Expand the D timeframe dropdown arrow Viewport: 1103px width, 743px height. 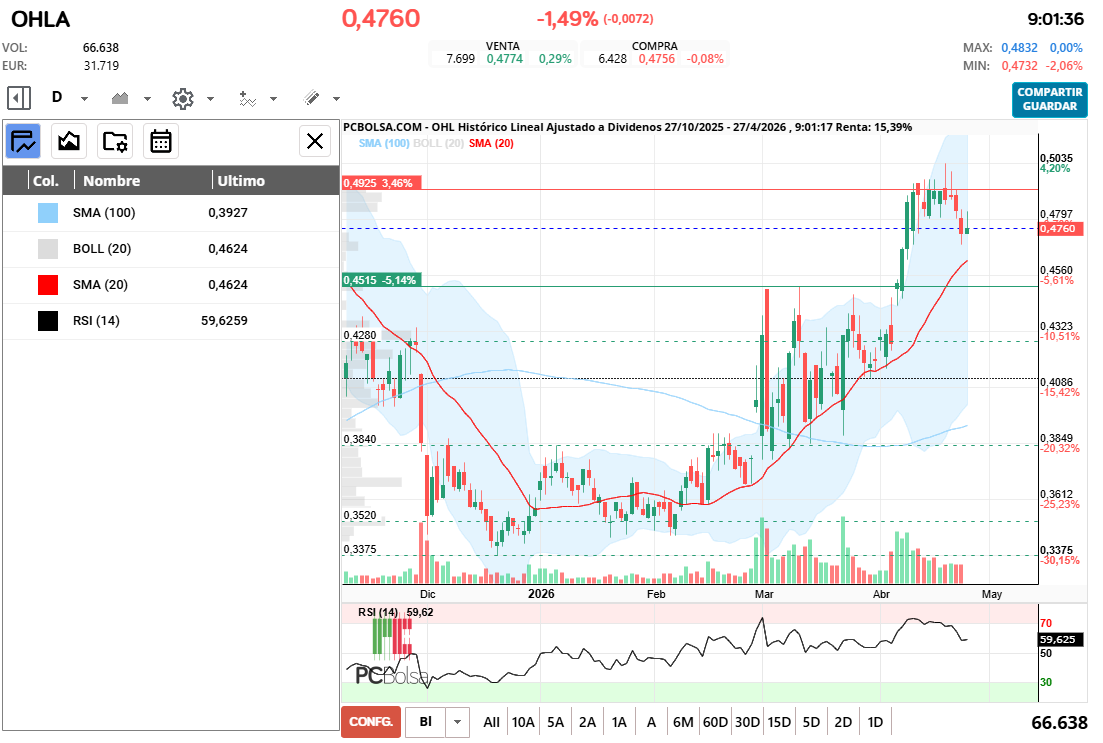[84, 99]
